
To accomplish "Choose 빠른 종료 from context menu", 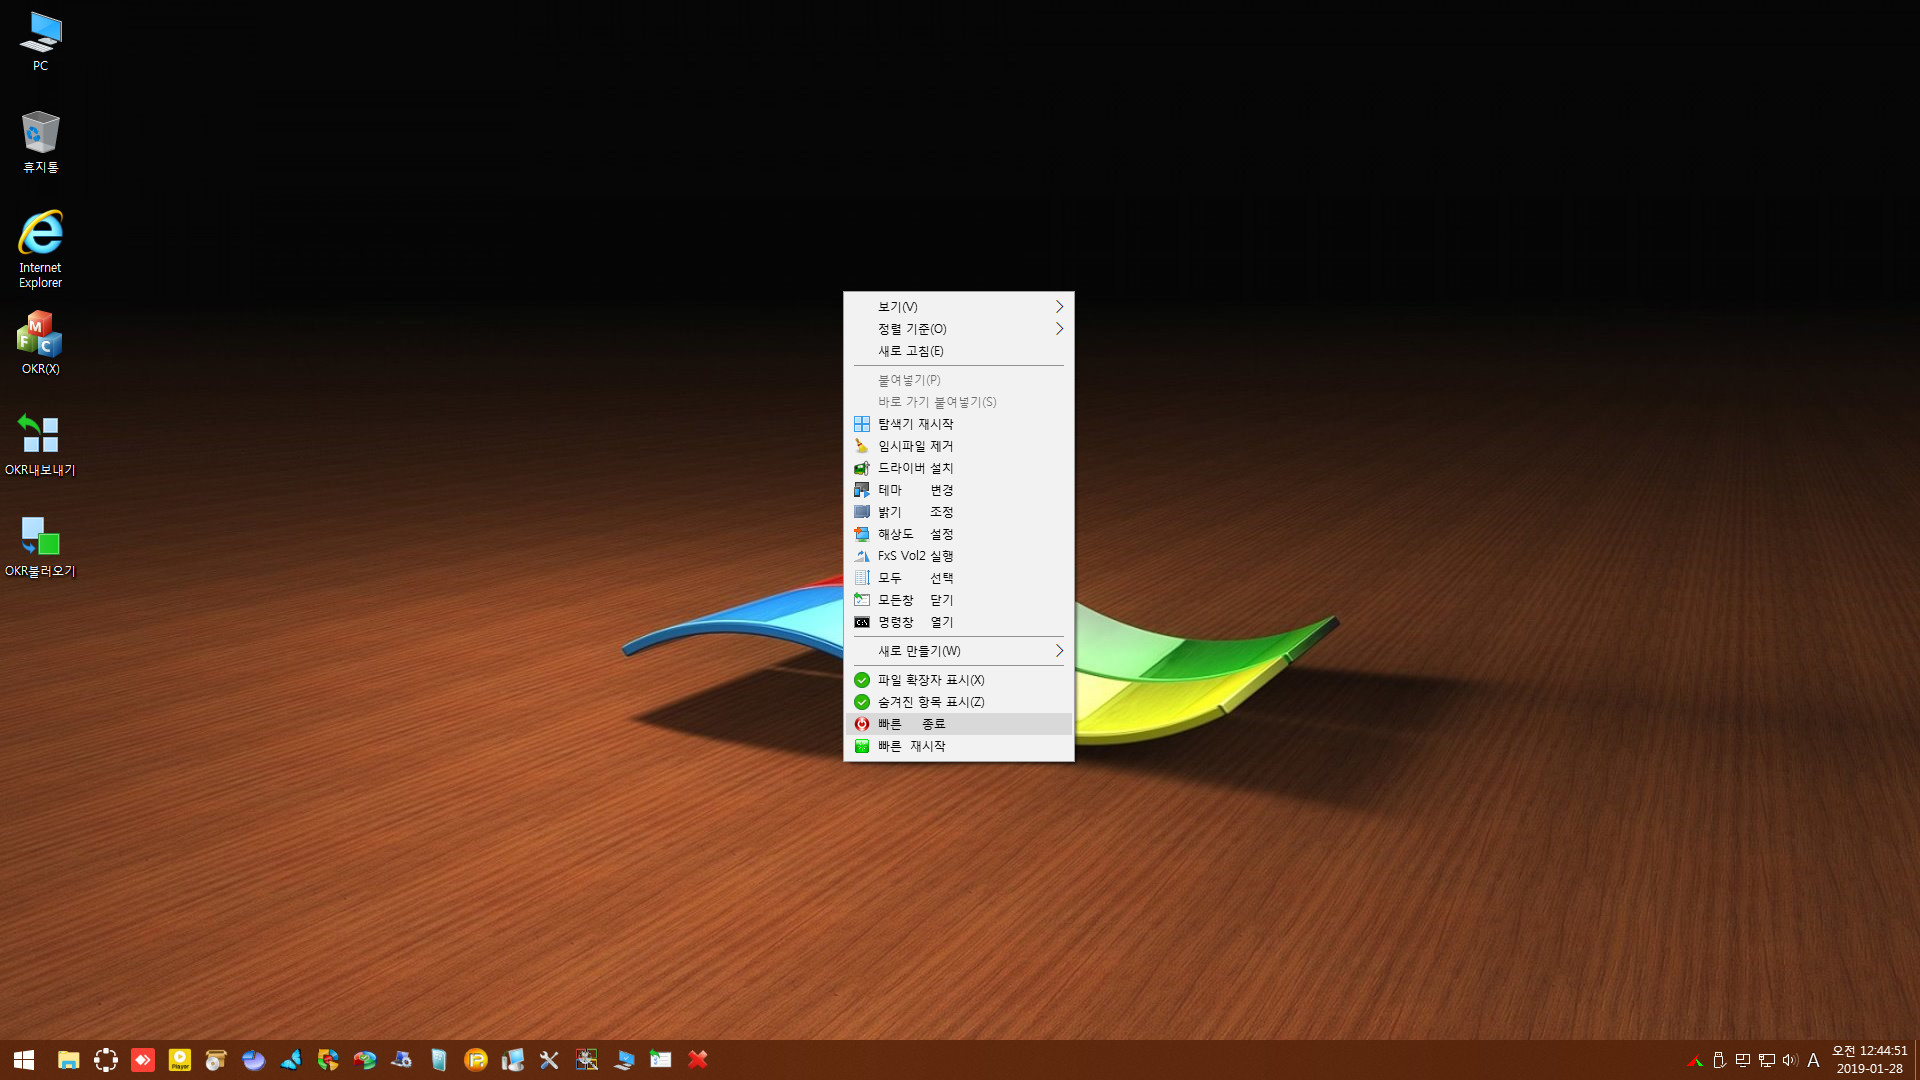I will tap(958, 724).
